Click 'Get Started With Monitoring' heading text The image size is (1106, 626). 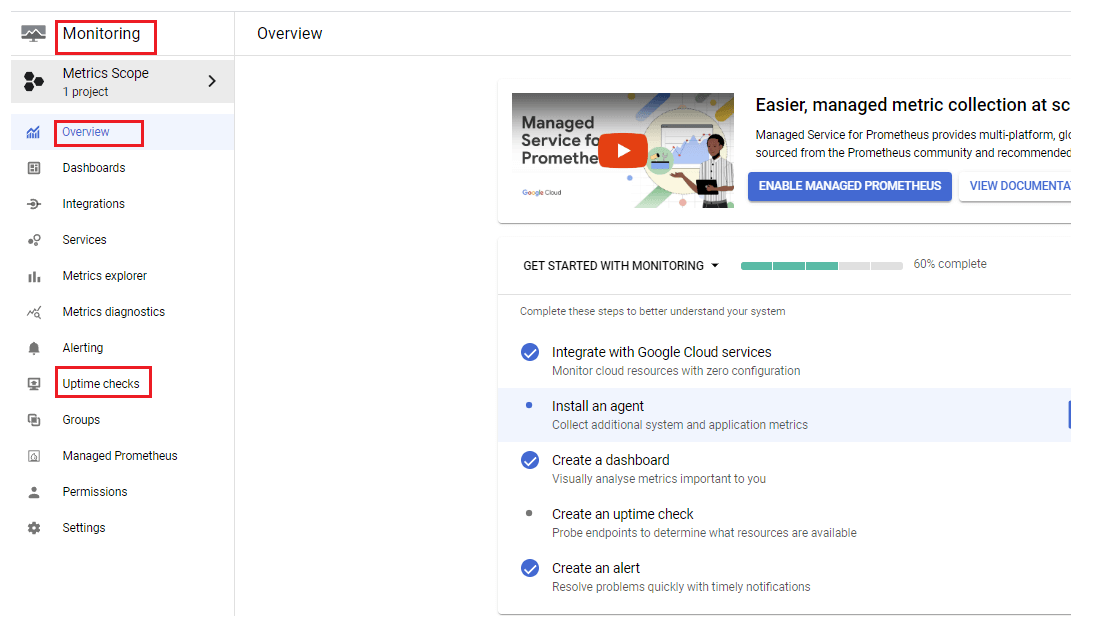tap(614, 266)
